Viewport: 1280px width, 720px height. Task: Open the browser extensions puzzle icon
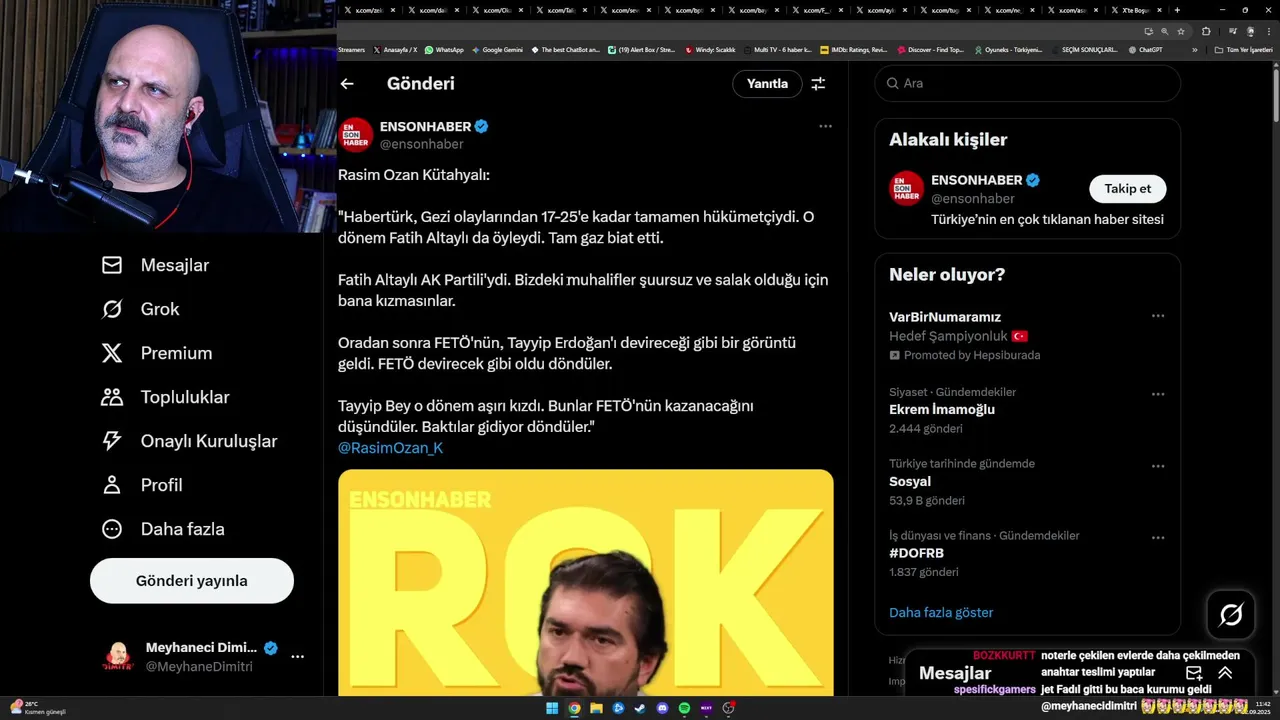(1206, 31)
